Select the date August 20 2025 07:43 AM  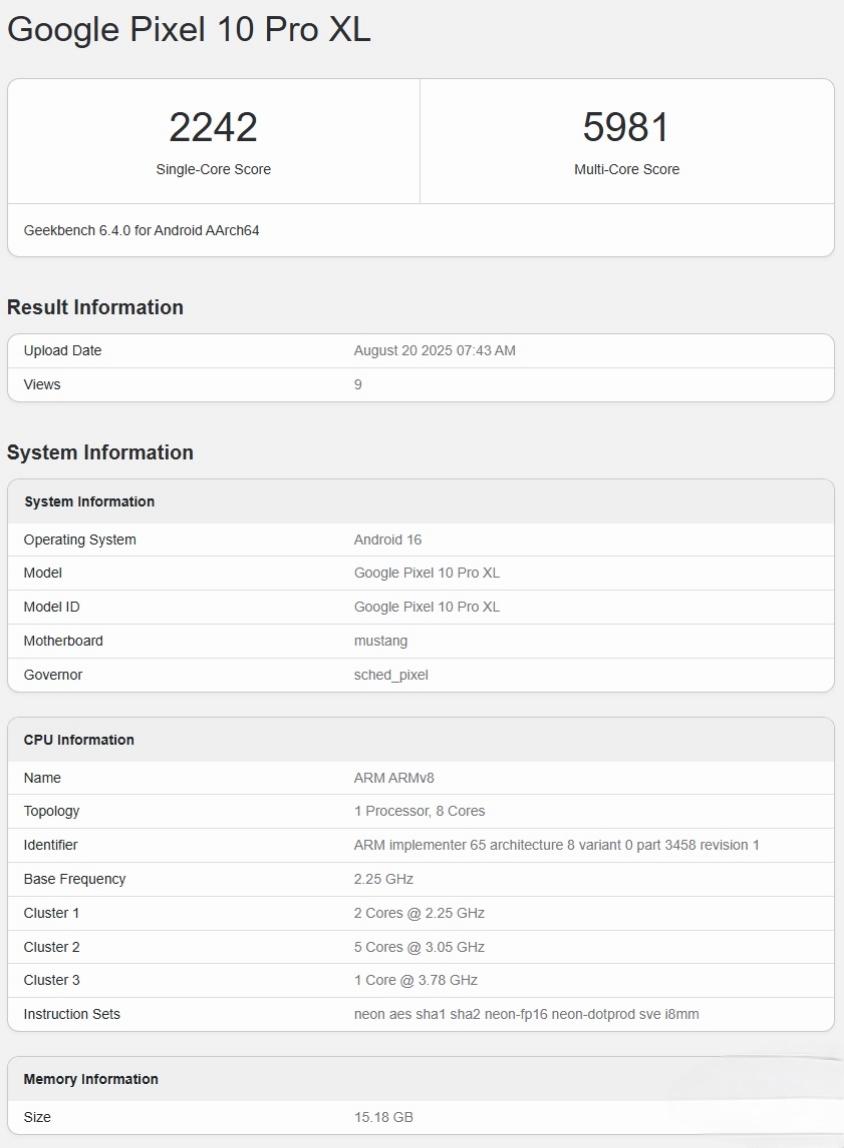pyautogui.click(x=435, y=351)
